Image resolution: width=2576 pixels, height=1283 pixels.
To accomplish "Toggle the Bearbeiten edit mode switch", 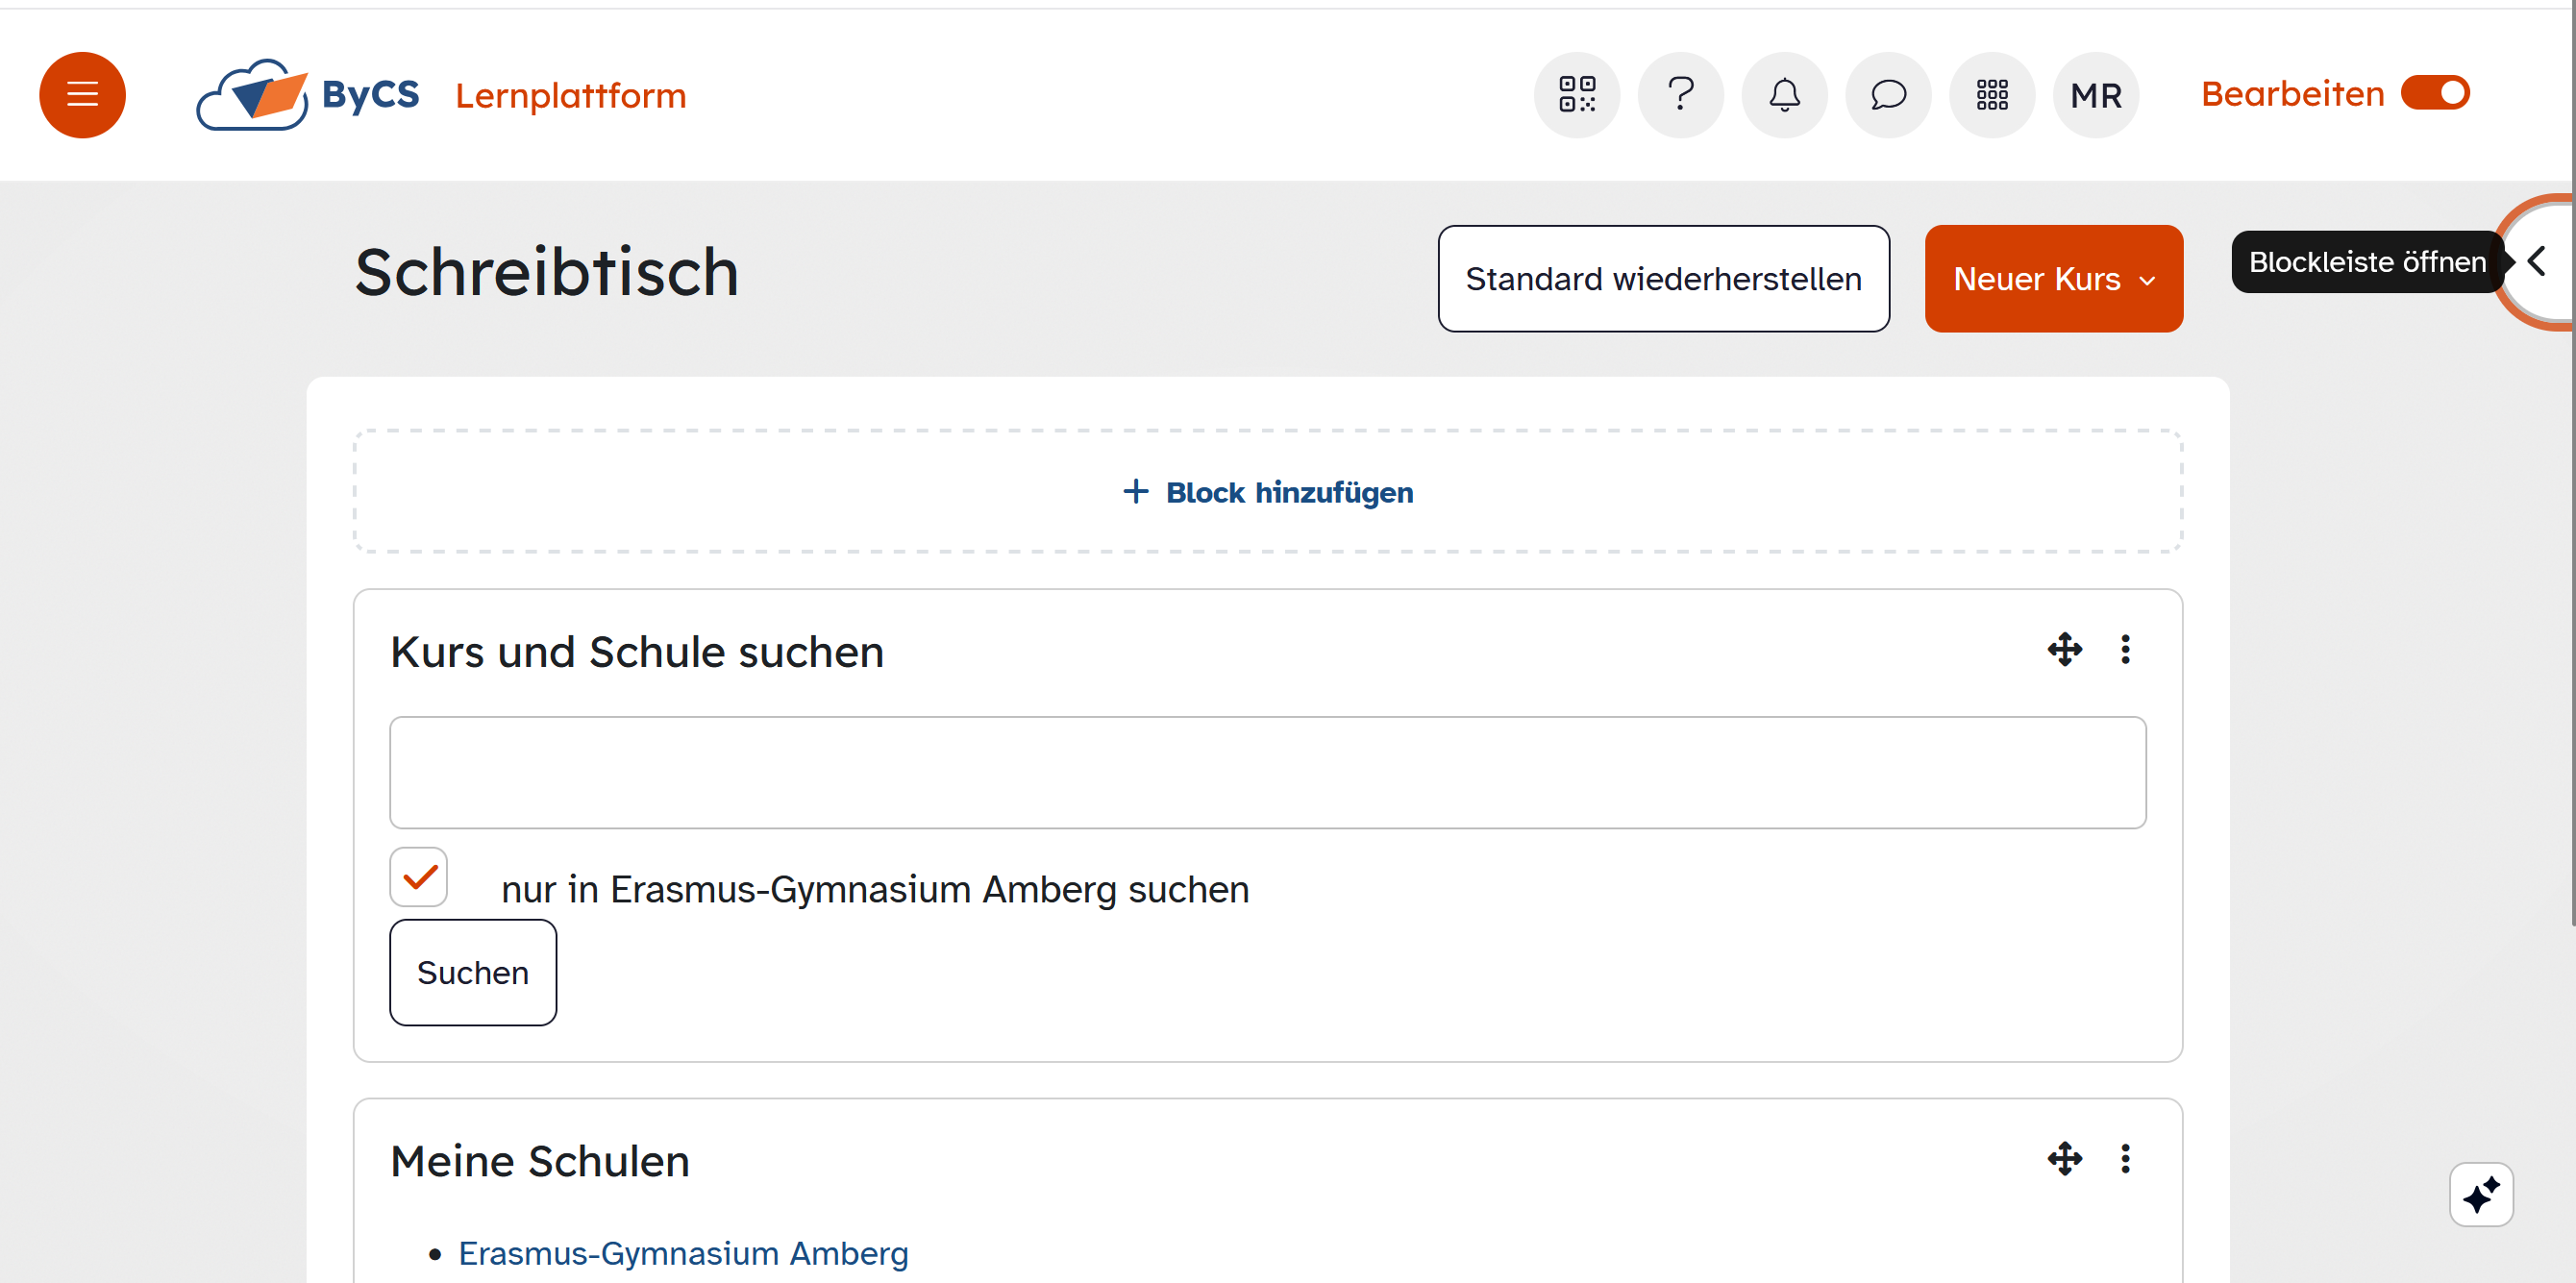I will (2435, 93).
